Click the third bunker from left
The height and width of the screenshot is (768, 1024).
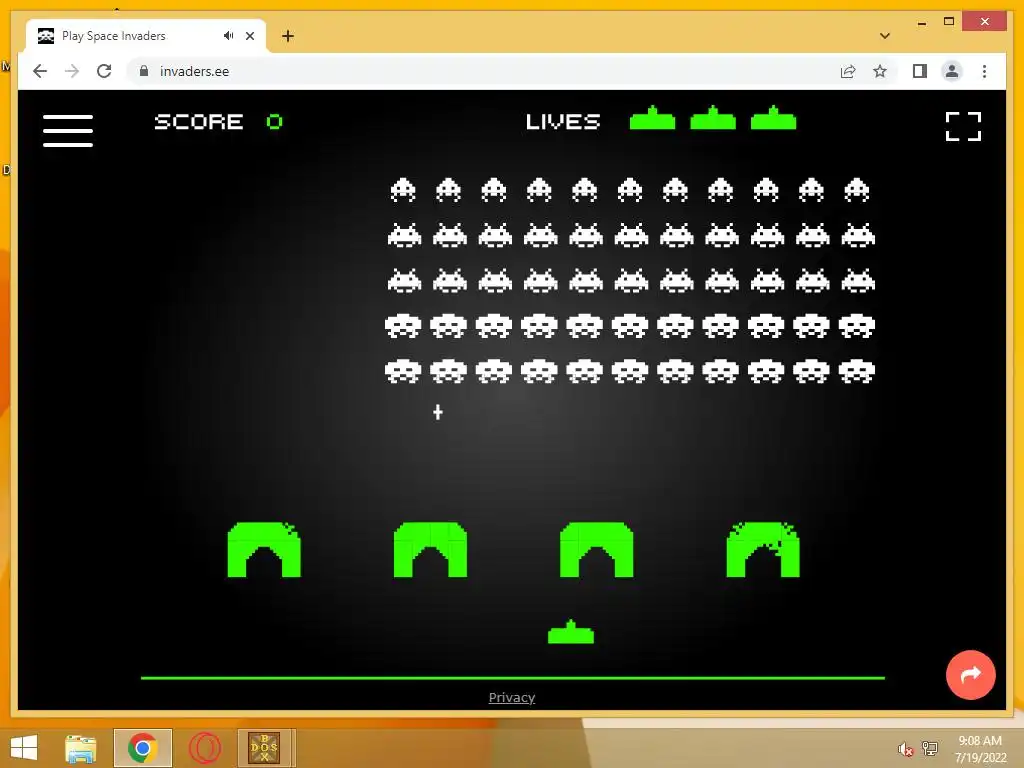pyautogui.click(x=596, y=549)
